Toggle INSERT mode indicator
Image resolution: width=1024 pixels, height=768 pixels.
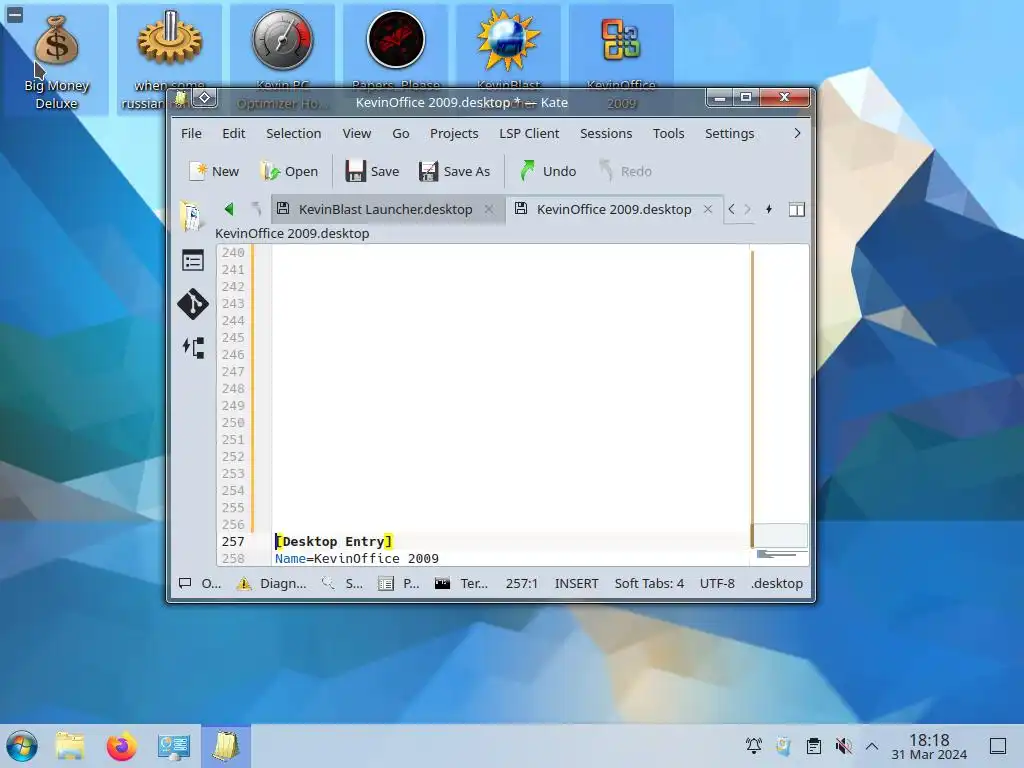[576, 583]
